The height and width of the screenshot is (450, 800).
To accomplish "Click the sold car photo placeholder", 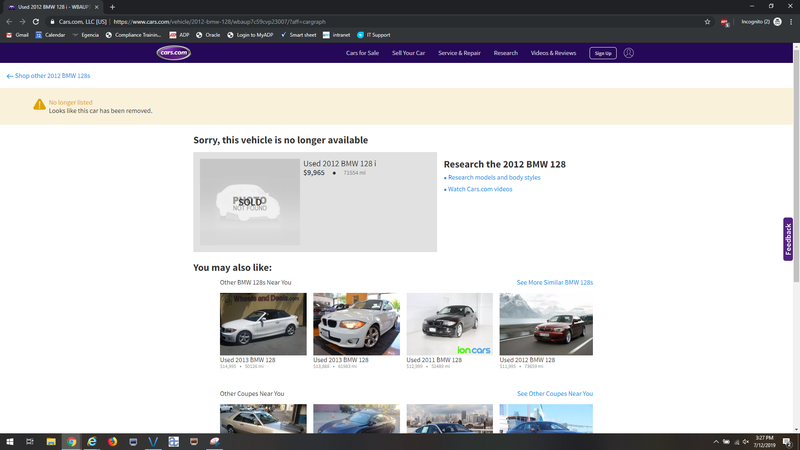I will 250,202.
